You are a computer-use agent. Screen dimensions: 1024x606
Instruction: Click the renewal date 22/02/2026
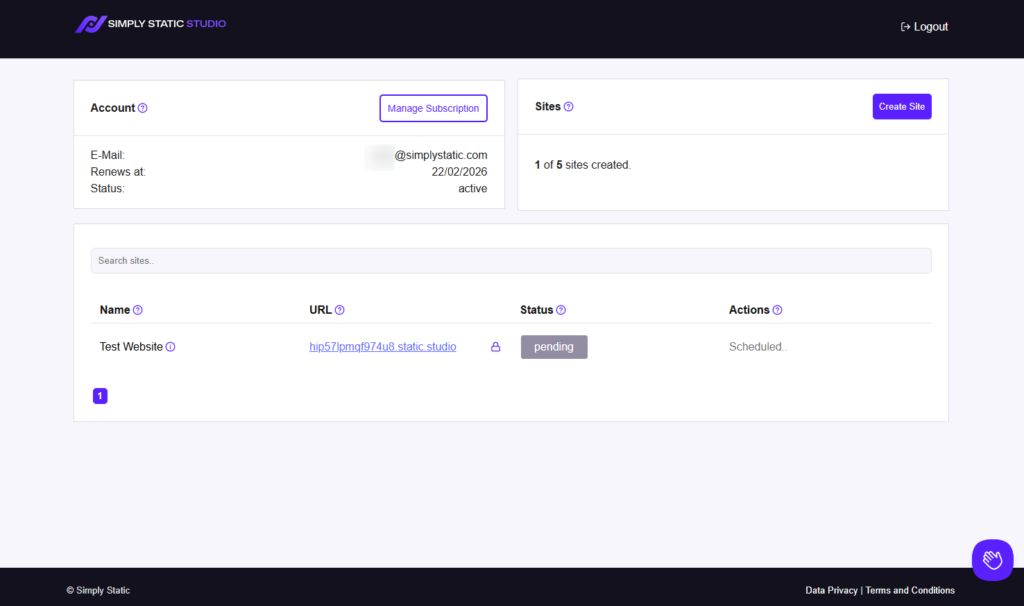click(x=459, y=172)
